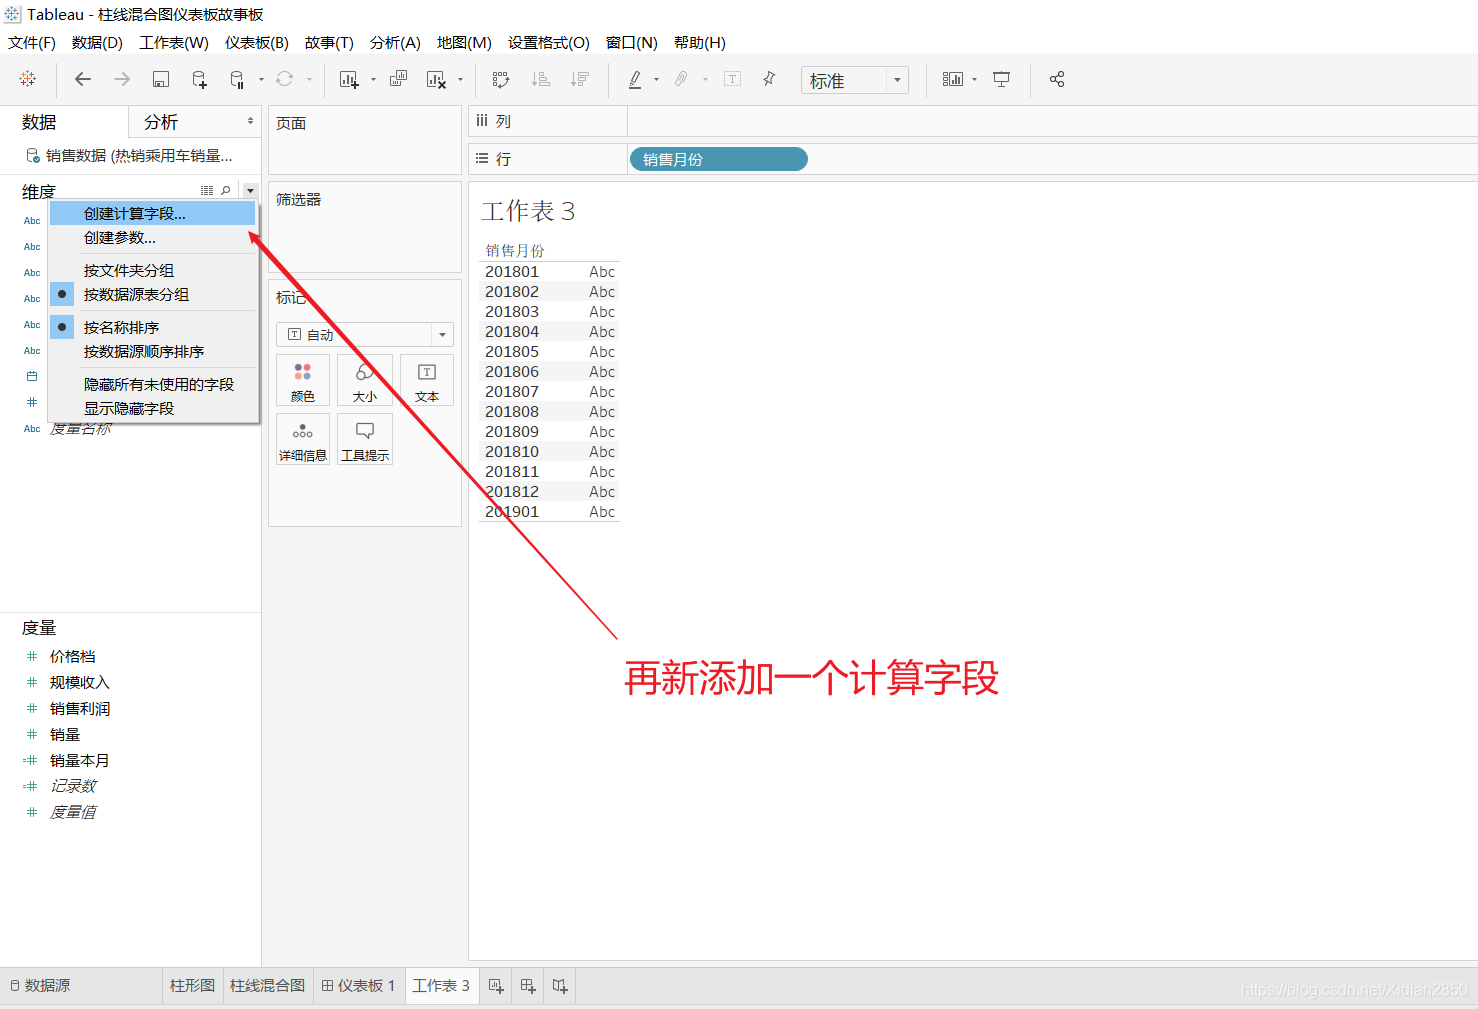The width and height of the screenshot is (1478, 1009).
Task: Duplicate the sheet using duplicate icon
Action: pos(398,79)
